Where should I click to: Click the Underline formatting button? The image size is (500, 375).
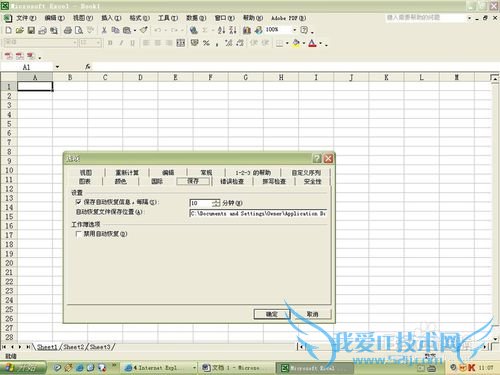[x=132, y=43]
